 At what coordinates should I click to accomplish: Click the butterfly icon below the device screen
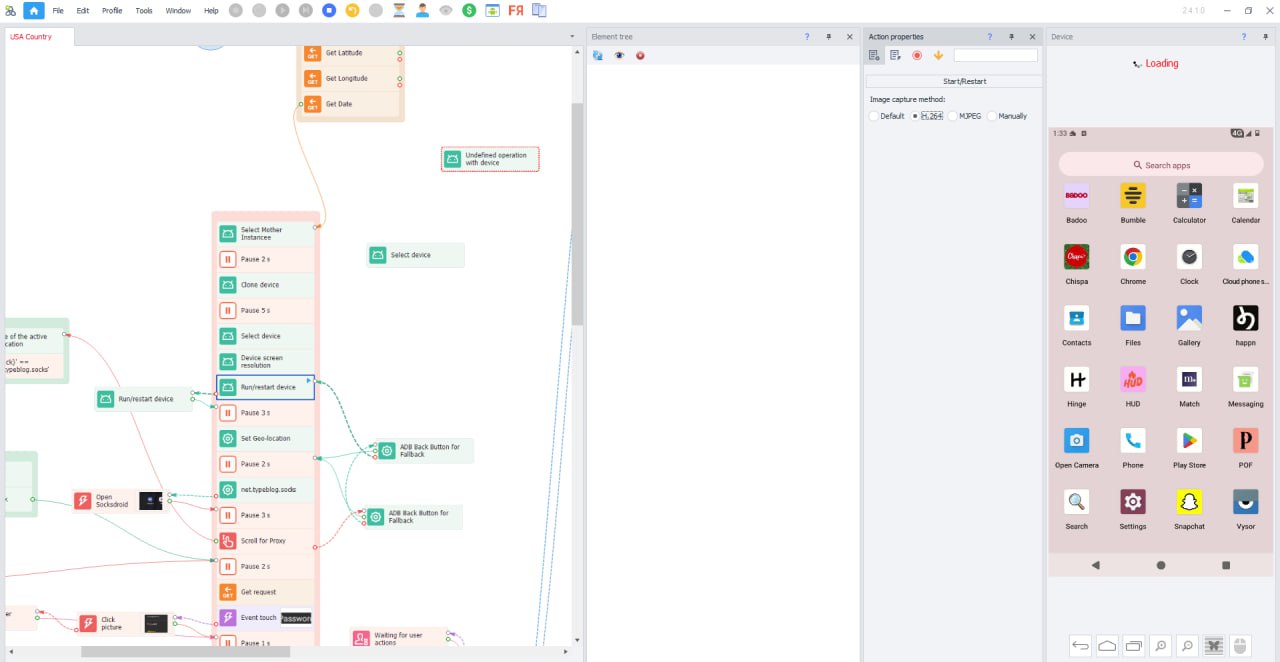pos(1214,646)
